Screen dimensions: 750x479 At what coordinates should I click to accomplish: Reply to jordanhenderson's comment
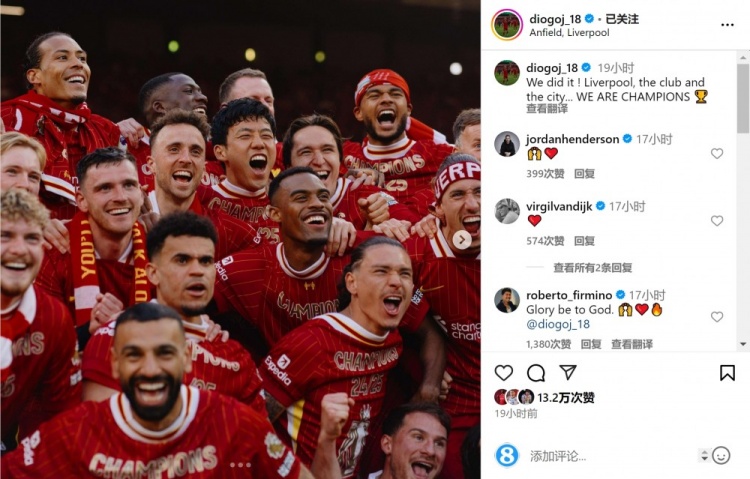click(584, 174)
